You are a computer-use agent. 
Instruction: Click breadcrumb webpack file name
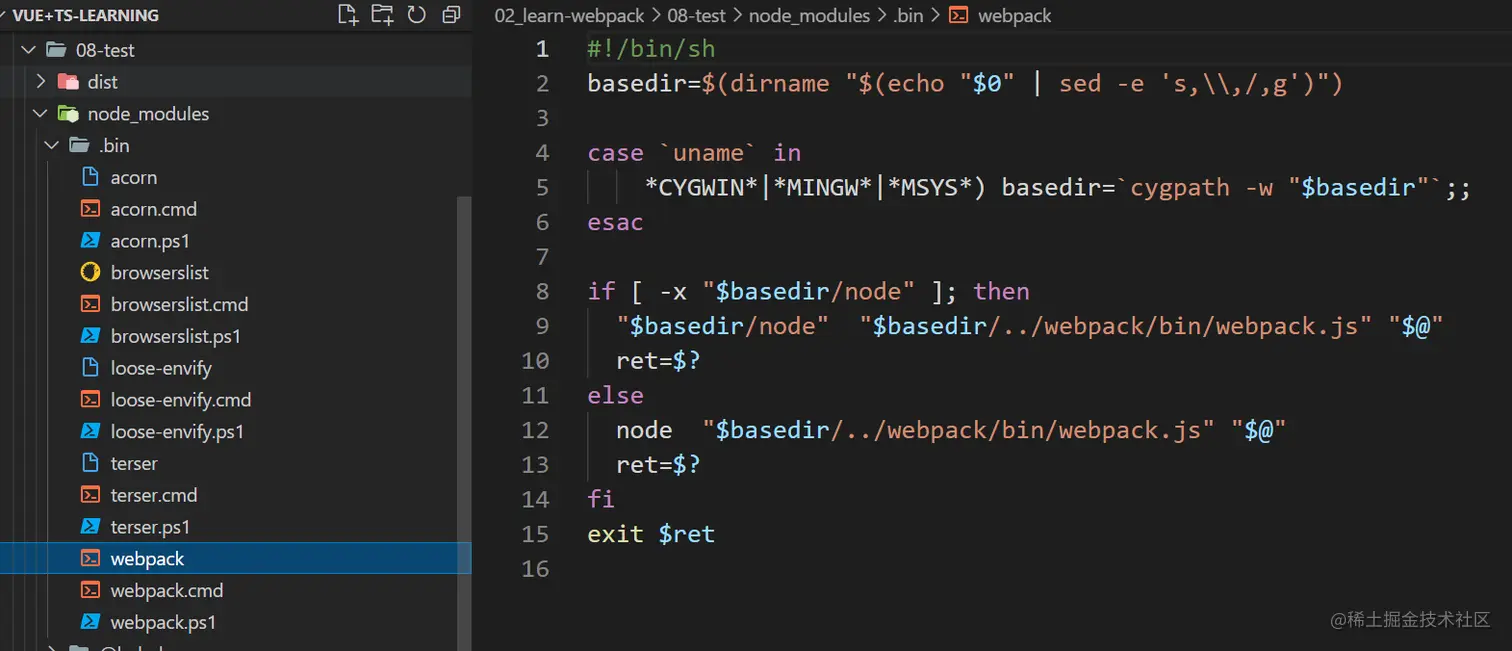tap(1014, 16)
